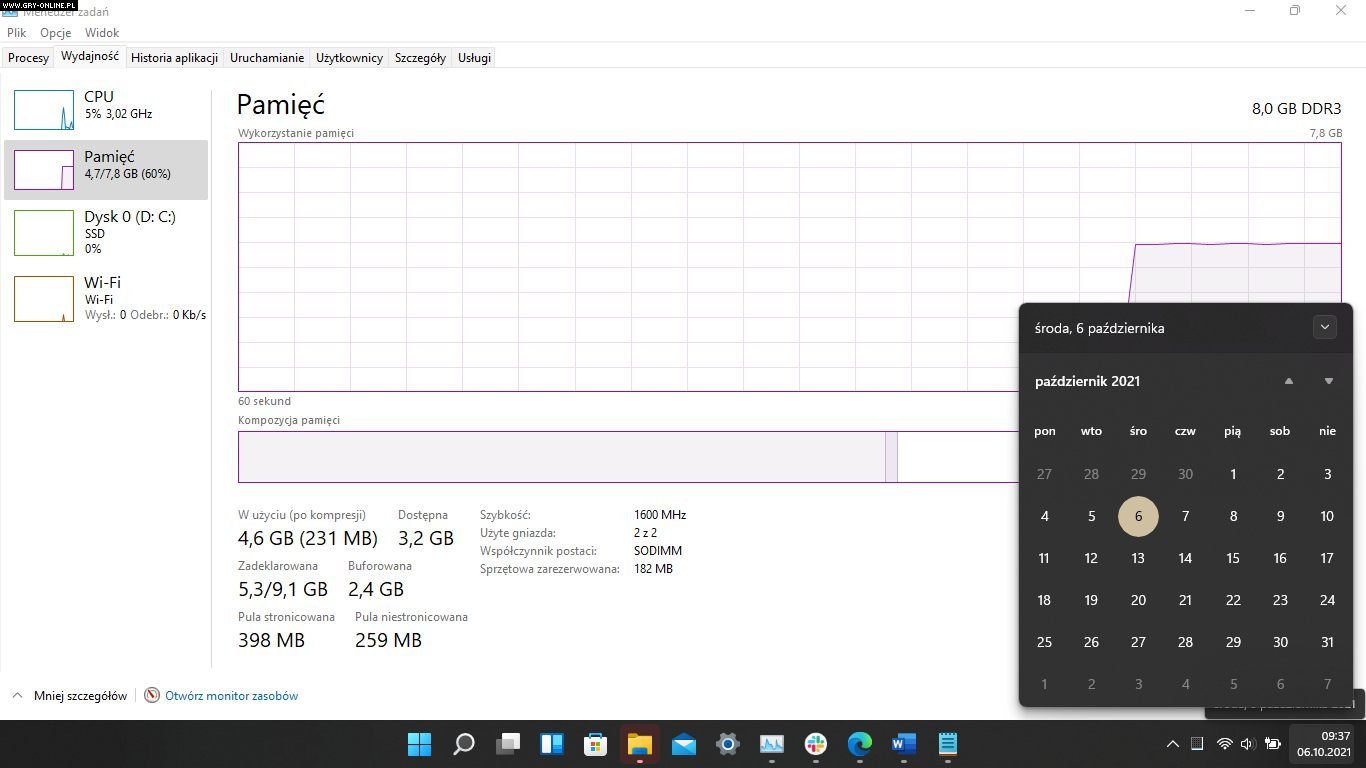Viewport: 1366px width, 768px height.
Task: Click the Slack icon on the taskbar
Action: (816, 744)
